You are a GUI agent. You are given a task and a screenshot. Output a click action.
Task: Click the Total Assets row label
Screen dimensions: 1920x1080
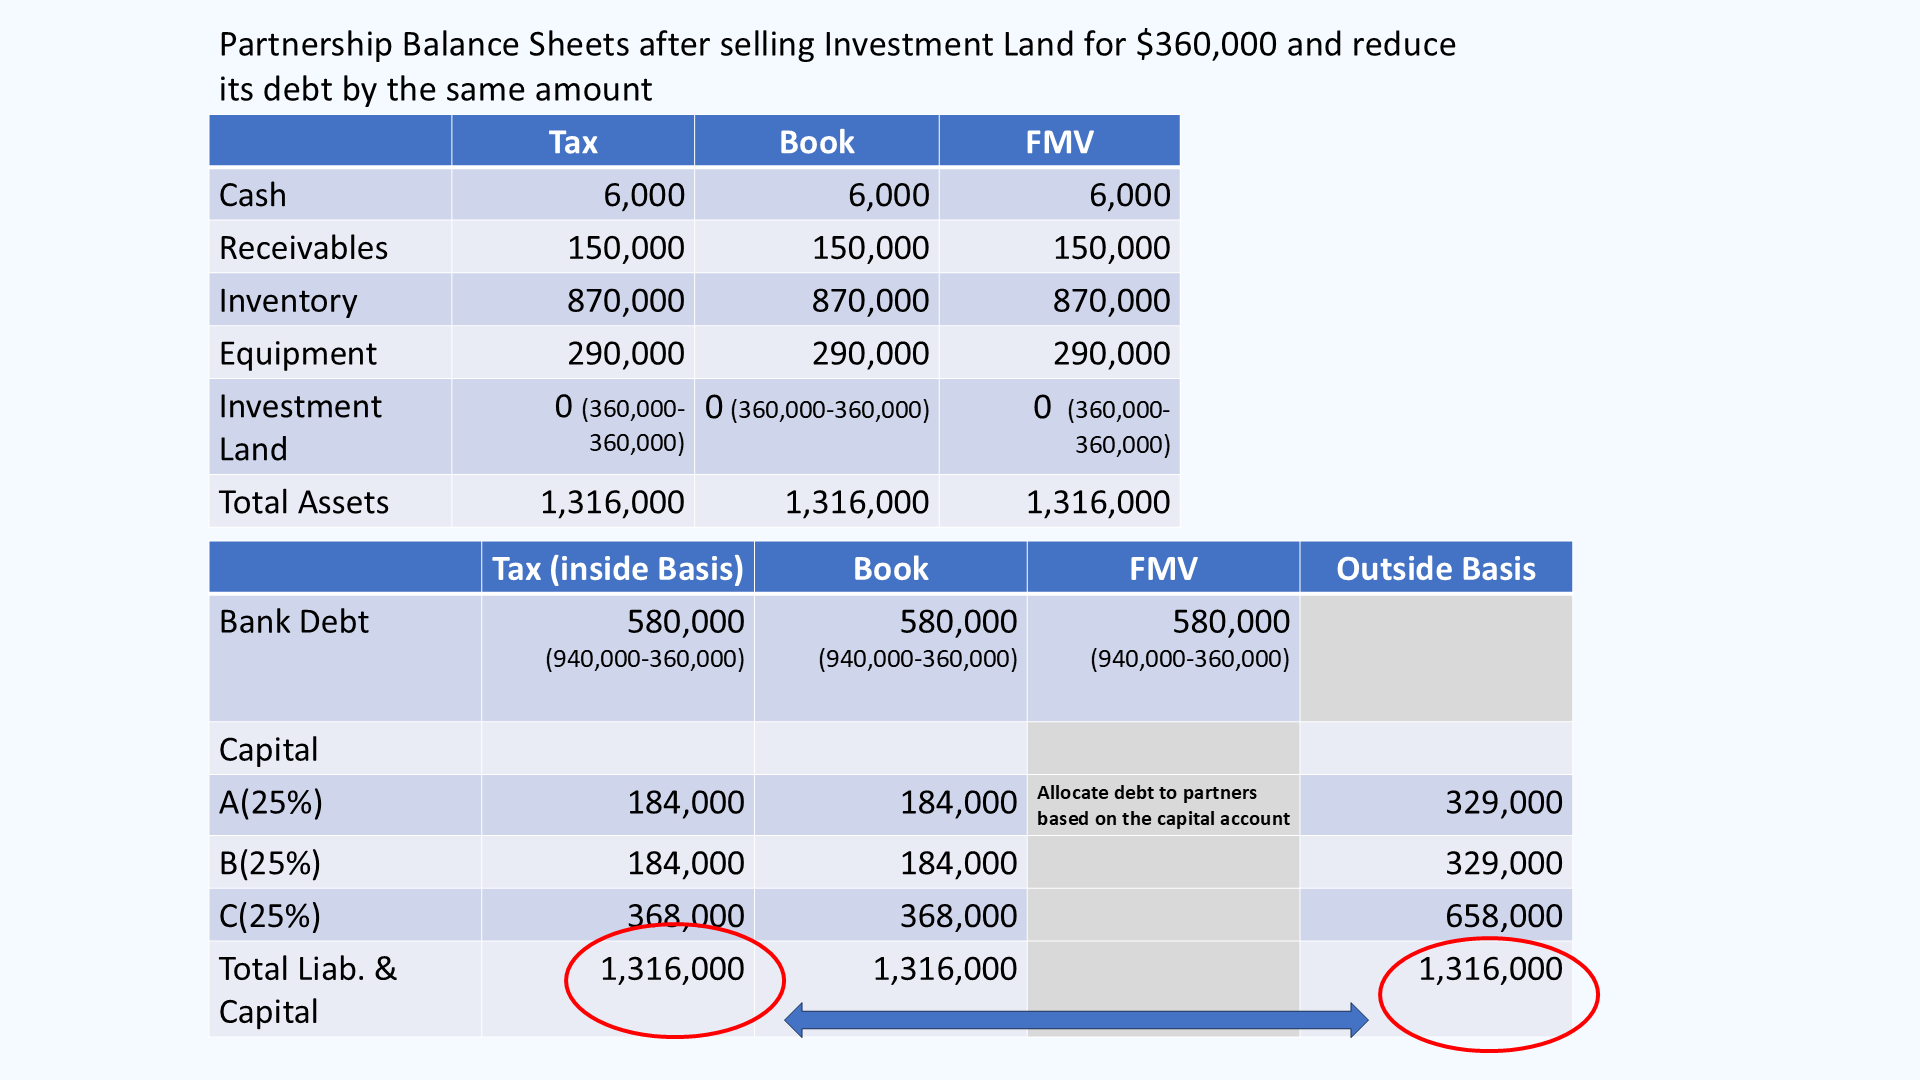(x=303, y=502)
